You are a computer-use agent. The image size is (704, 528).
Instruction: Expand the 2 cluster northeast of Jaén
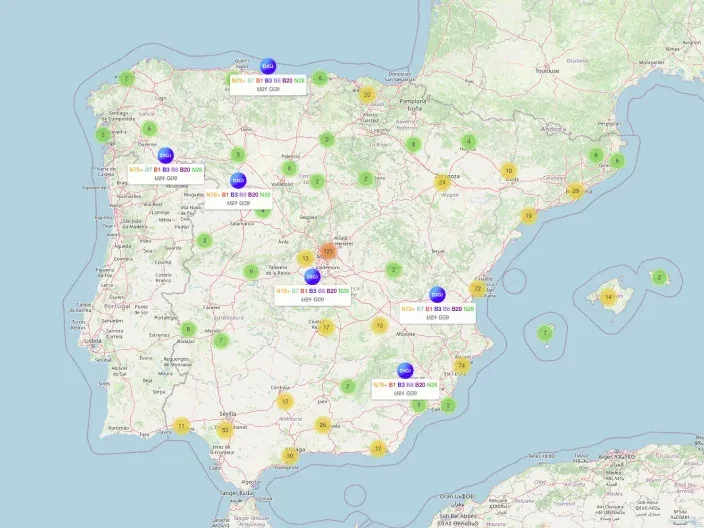[348, 386]
